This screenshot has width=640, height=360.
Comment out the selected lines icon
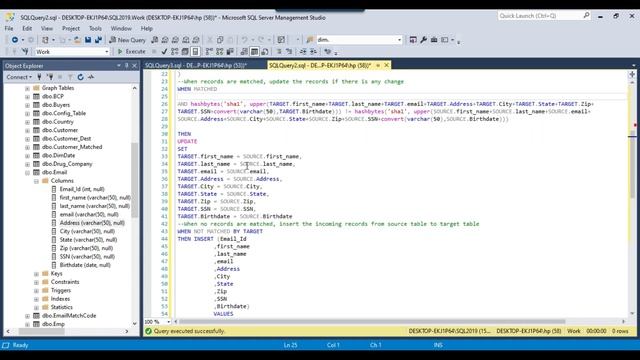pos(279,51)
